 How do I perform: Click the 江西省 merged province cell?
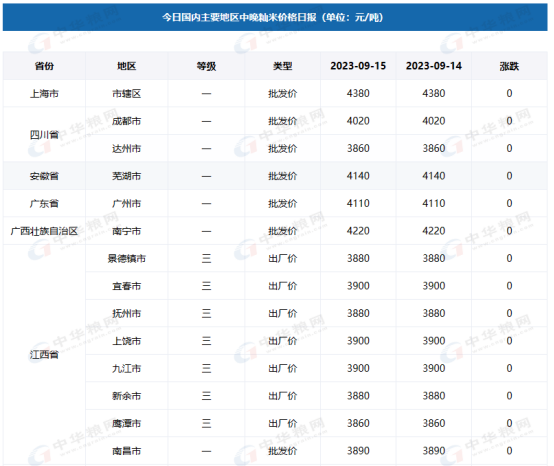44,355
